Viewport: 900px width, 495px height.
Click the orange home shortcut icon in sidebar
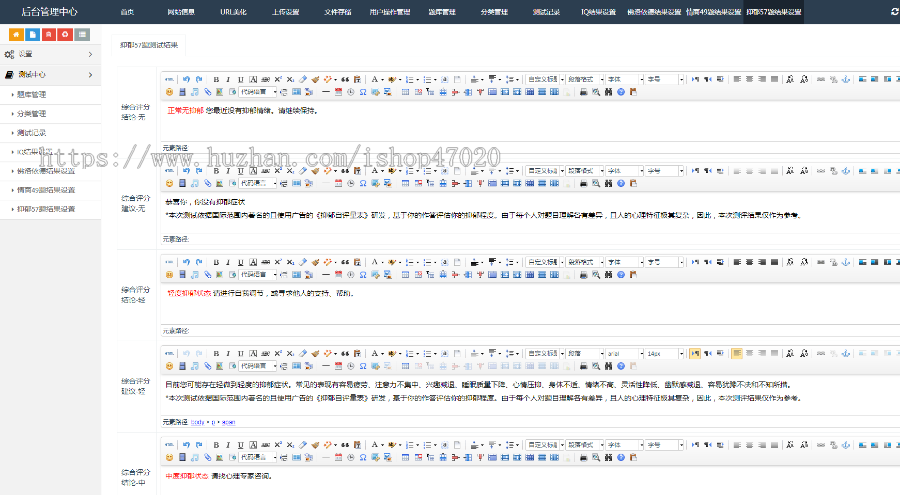coord(16,34)
